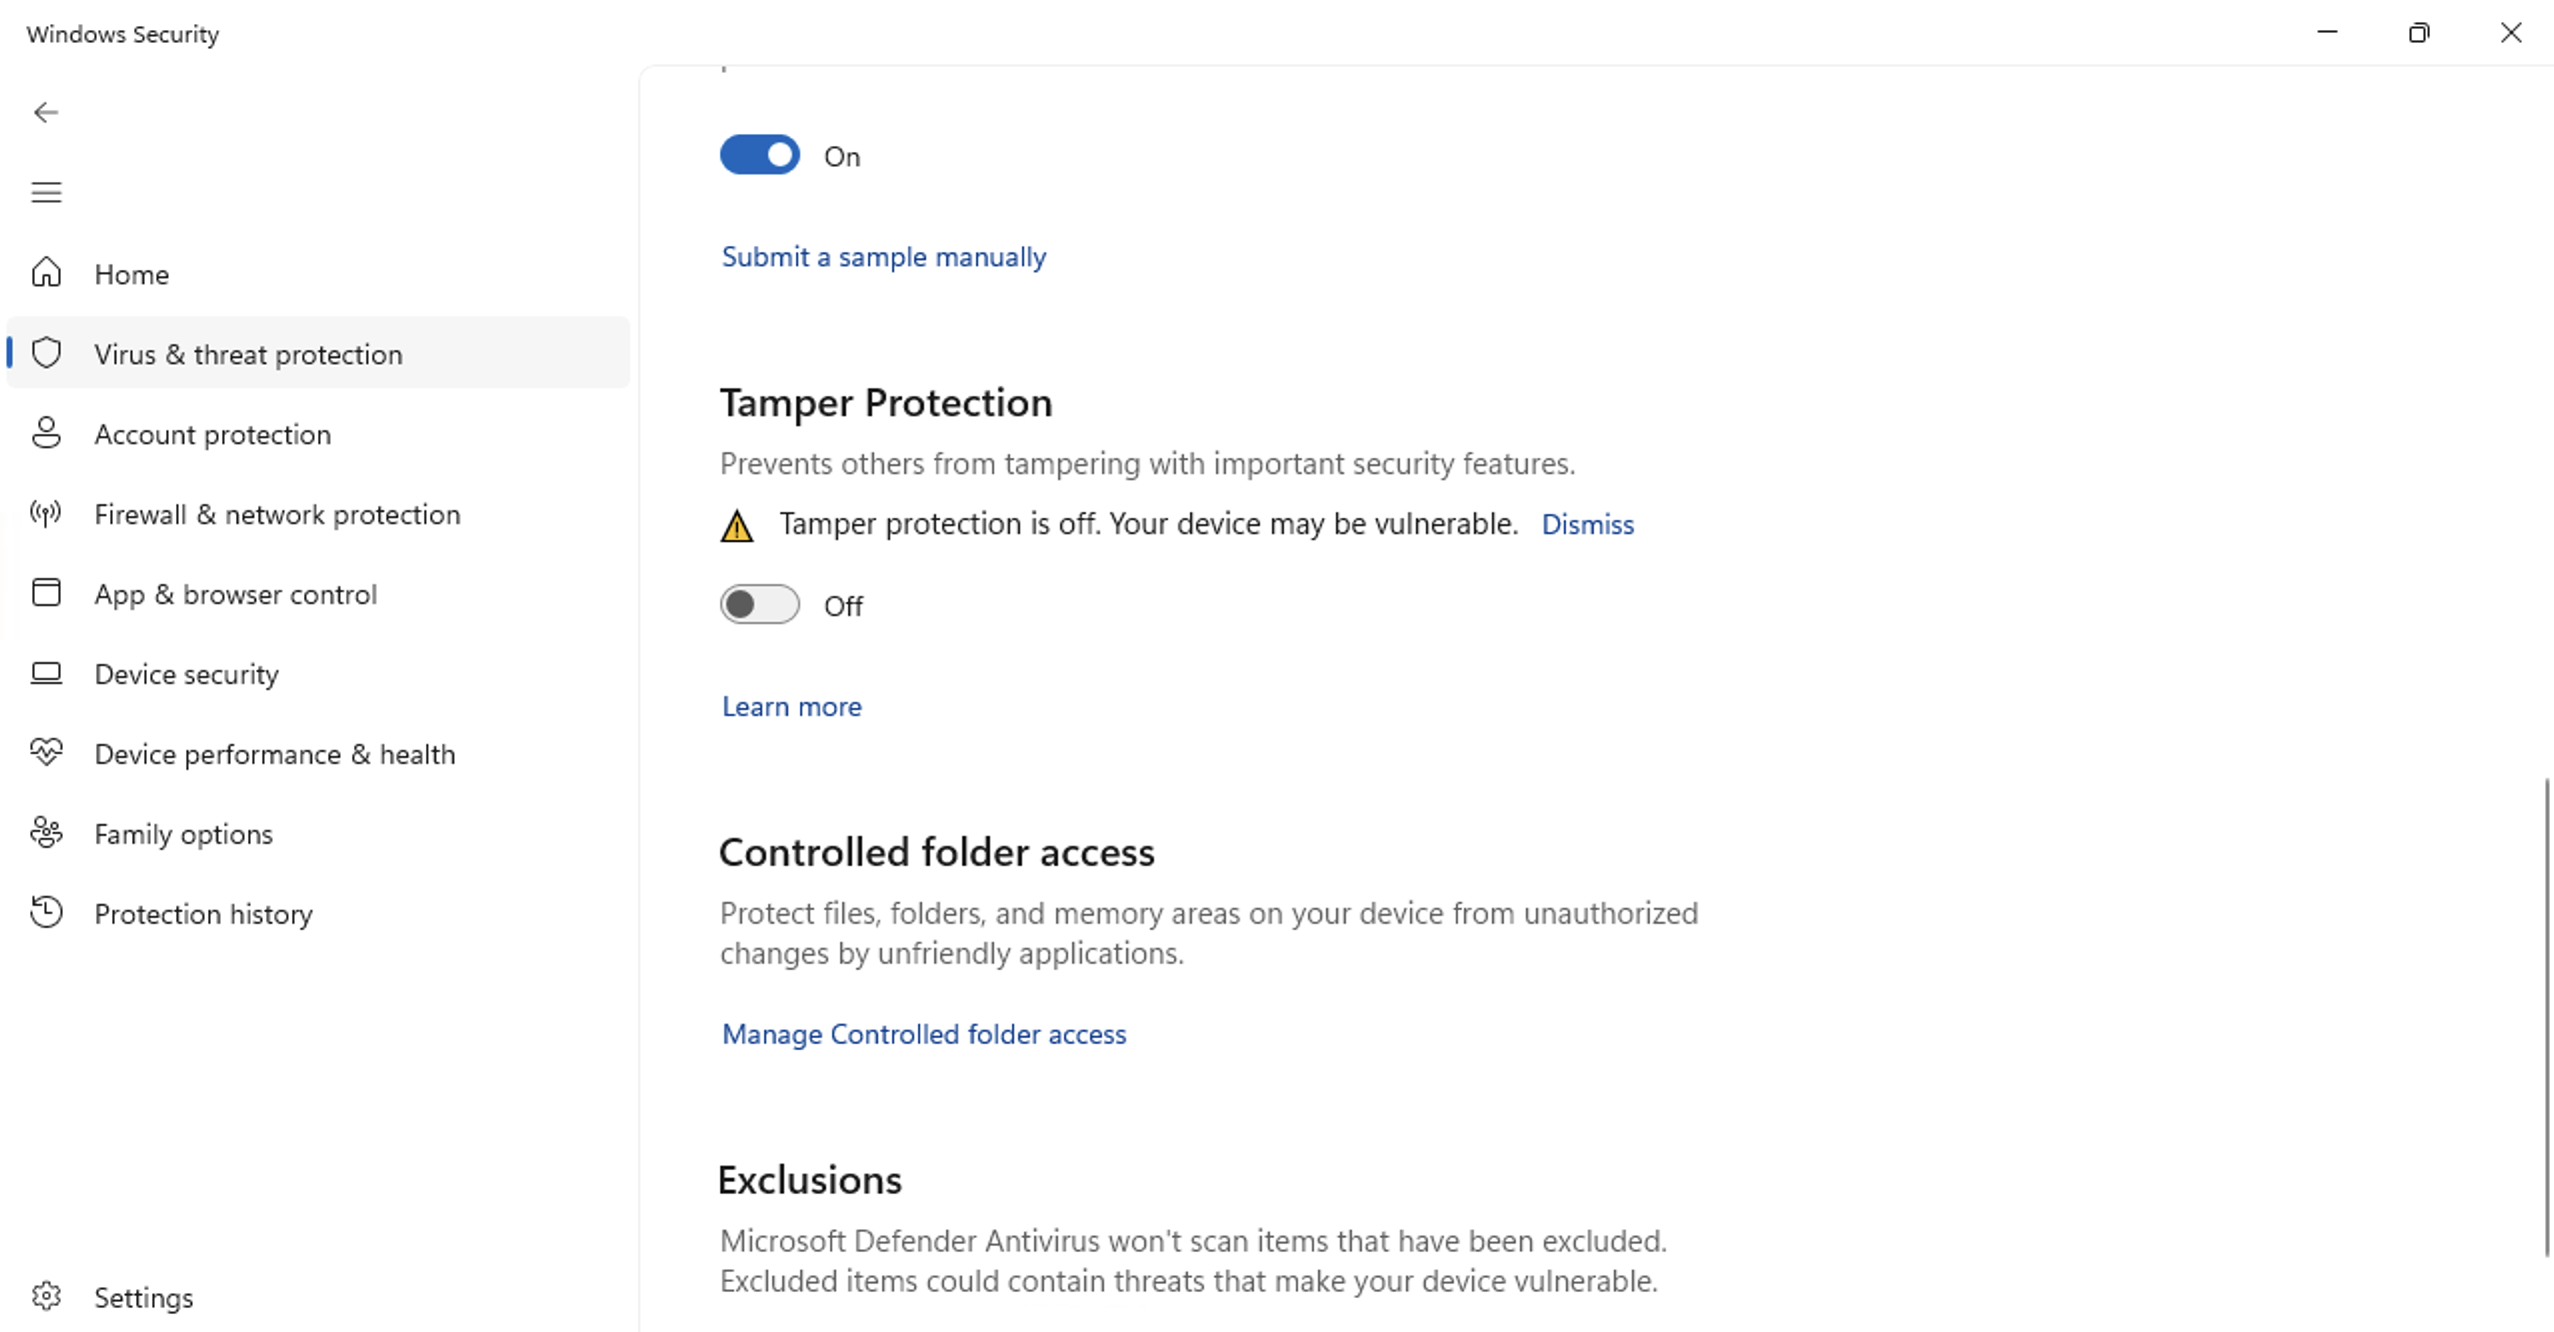This screenshot has height=1332, width=2554.
Task: Open the Firewall & network protection page
Action: coord(277,514)
